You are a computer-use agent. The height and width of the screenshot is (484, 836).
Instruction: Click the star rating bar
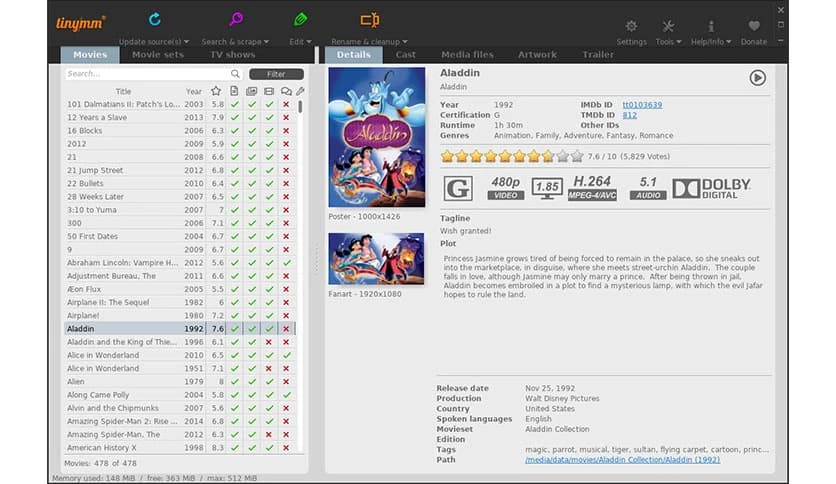[x=512, y=156]
